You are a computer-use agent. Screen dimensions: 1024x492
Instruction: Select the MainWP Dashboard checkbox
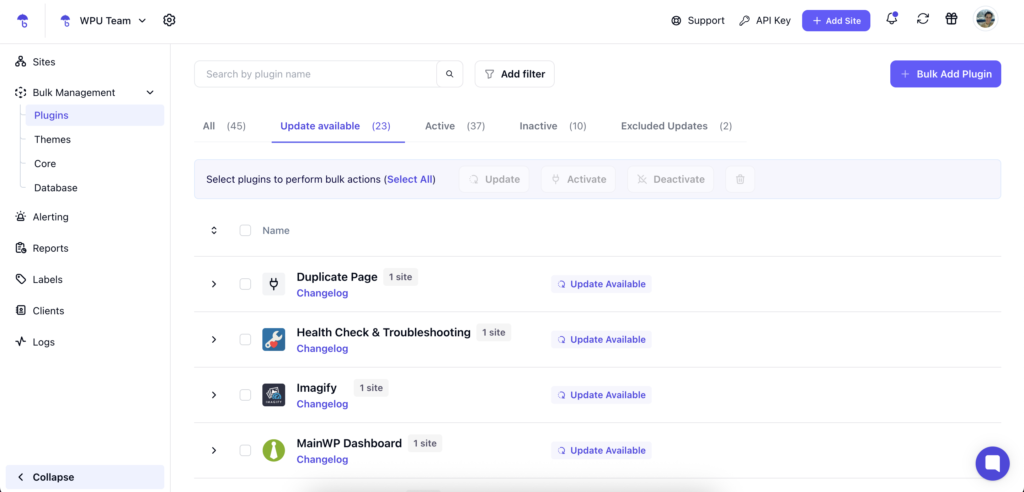[245, 451]
